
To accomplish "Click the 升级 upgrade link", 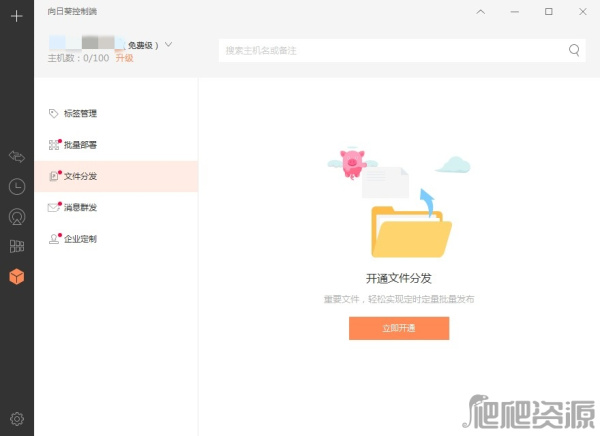I will (124, 58).
